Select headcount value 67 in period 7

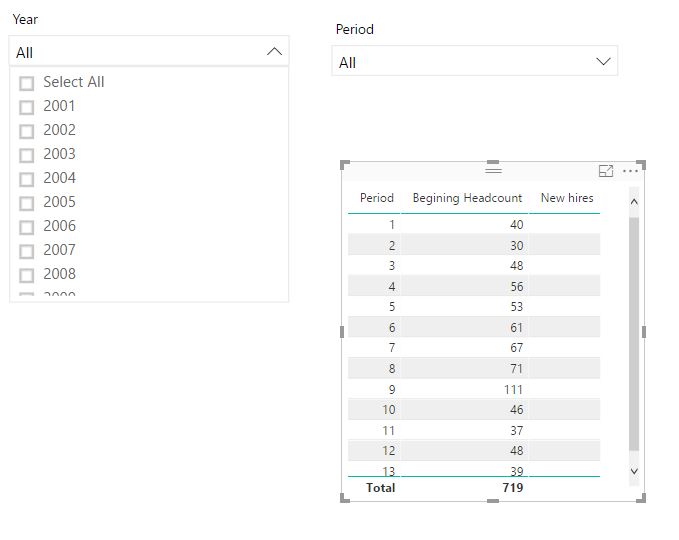point(516,347)
